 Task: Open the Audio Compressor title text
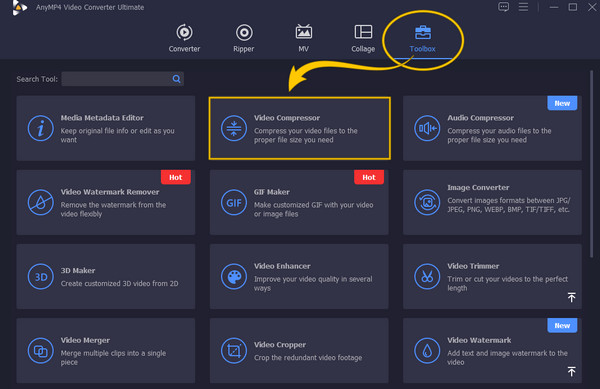click(481, 118)
